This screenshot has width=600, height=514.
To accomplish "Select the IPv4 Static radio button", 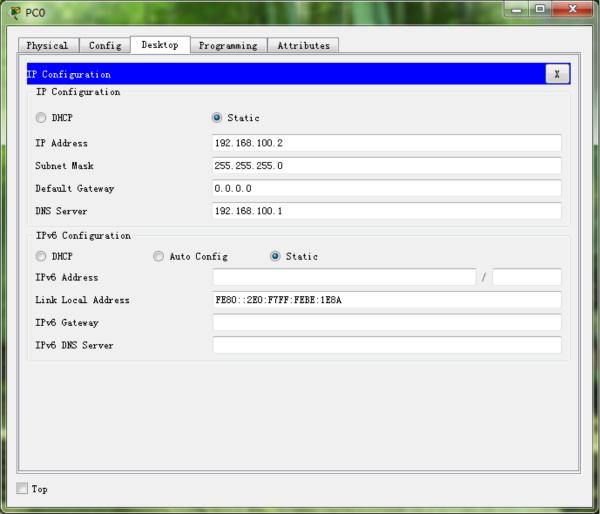I will [x=217, y=117].
